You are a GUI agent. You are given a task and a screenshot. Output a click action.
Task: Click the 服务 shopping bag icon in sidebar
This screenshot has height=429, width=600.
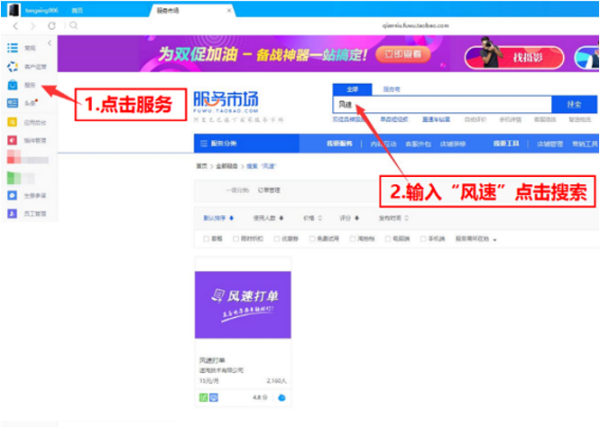tap(11, 86)
